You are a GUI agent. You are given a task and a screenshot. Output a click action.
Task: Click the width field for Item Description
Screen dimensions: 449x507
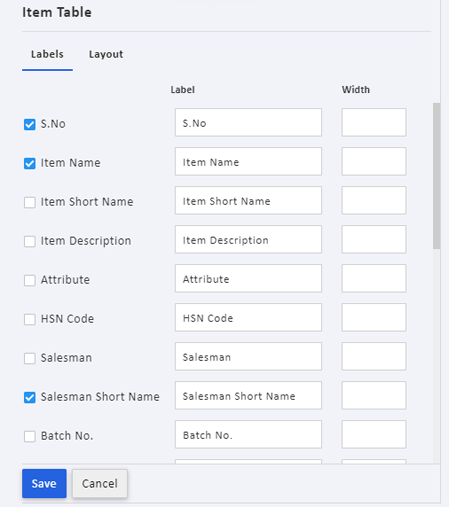click(374, 239)
